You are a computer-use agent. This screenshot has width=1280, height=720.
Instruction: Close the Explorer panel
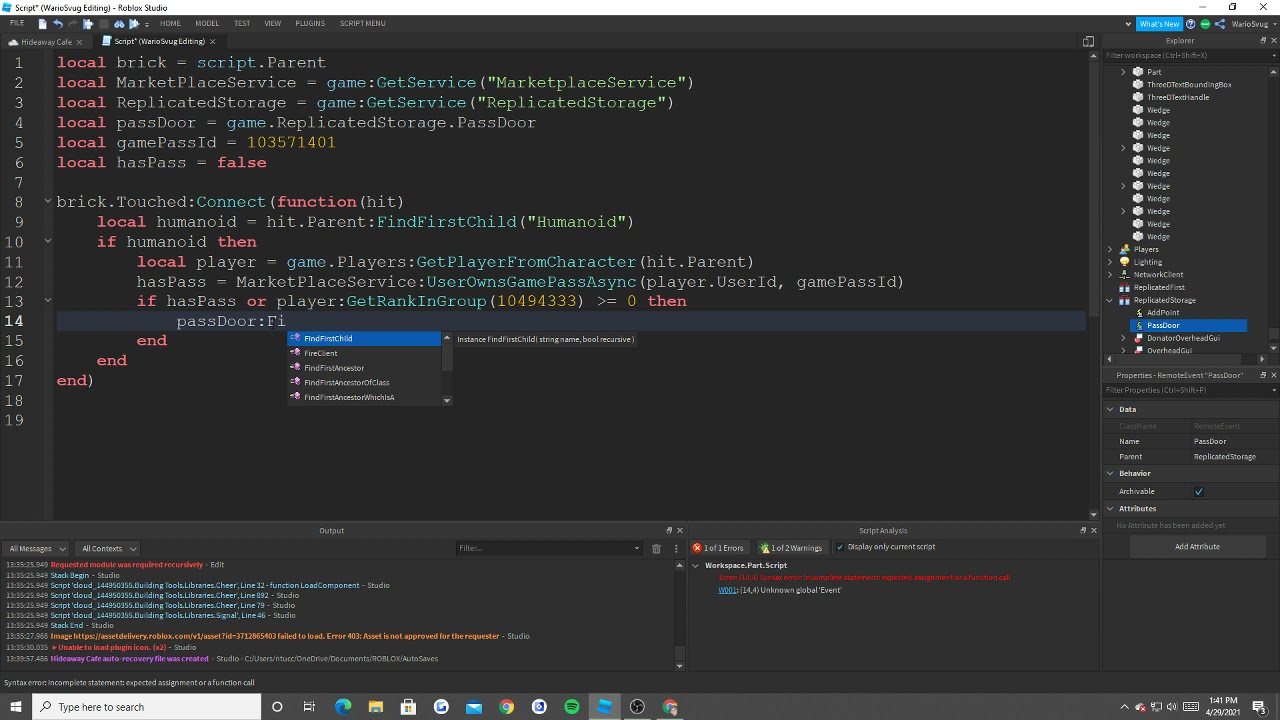1273,41
